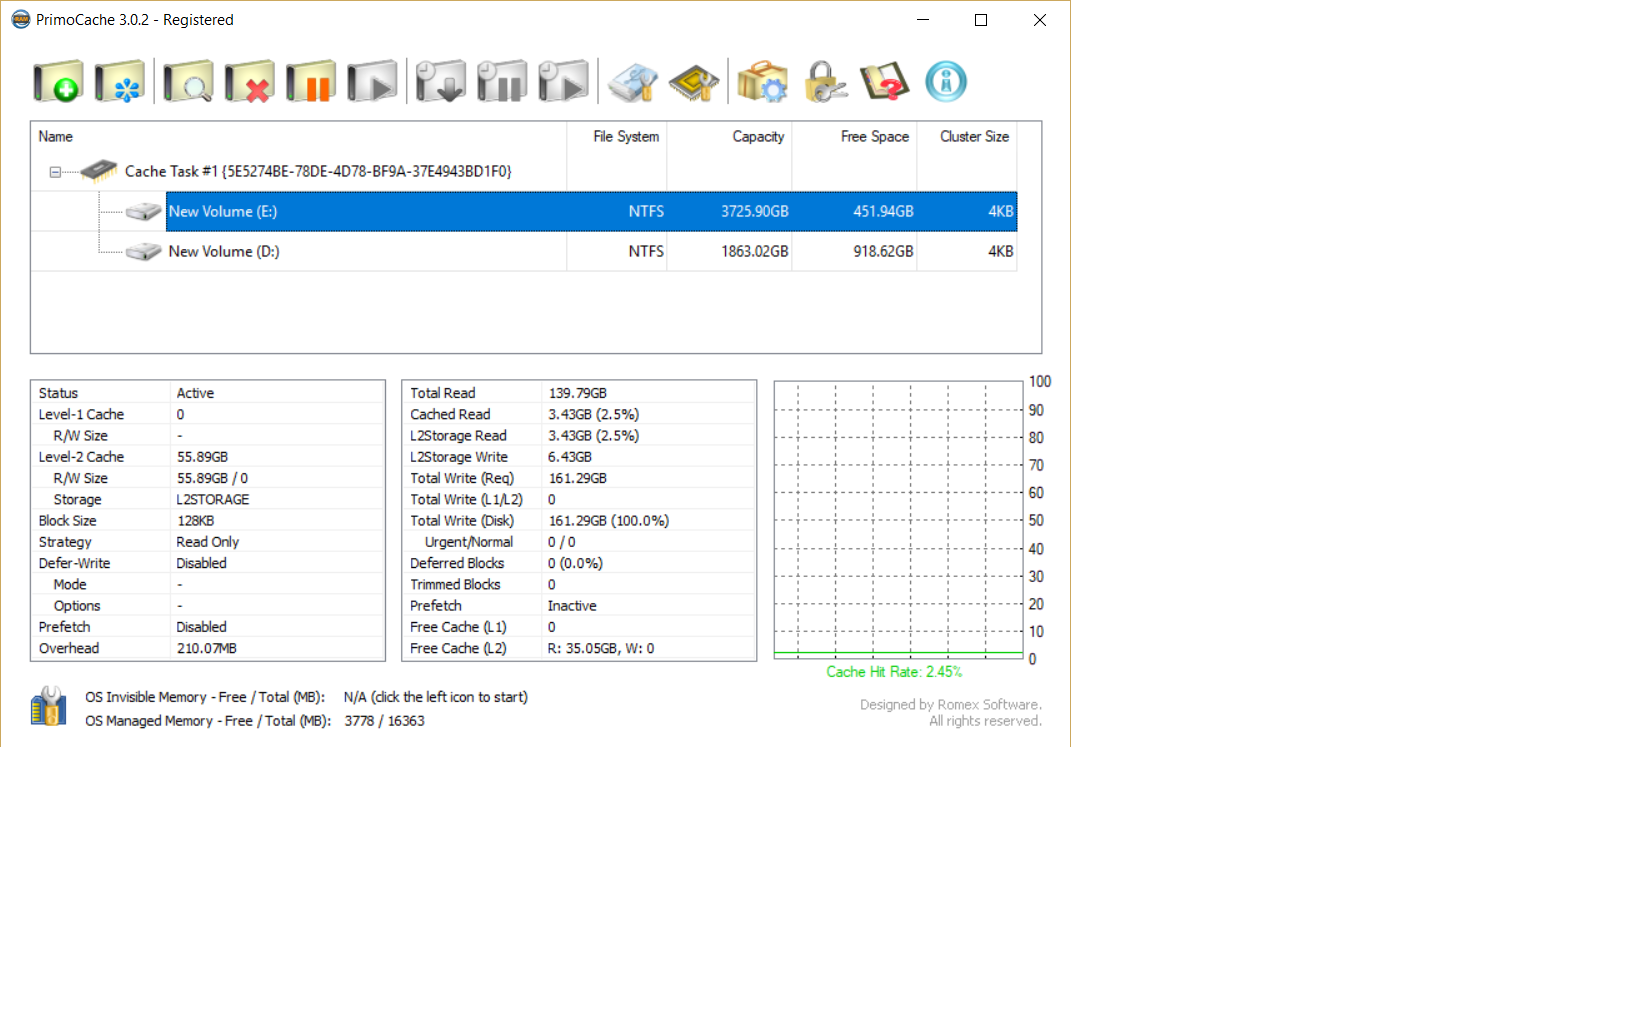
Task: Click the resume cache task play icon
Action: click(372, 82)
